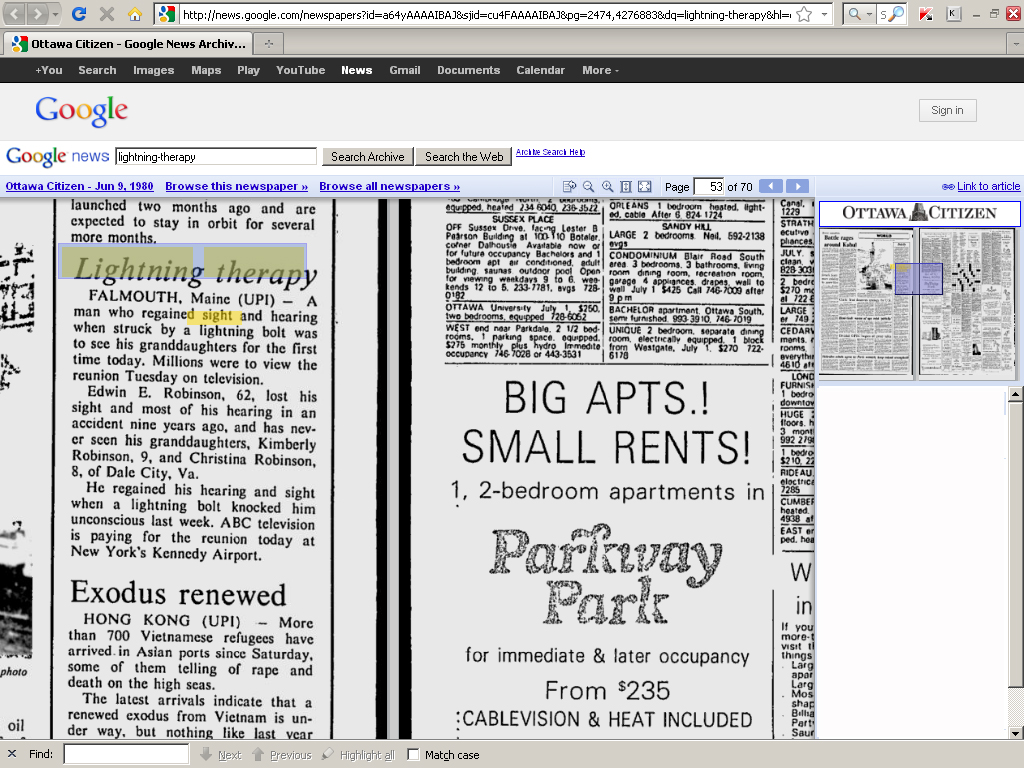Screen dimensions: 1024x768
Task: Click the browser Forward arrow
Action: click(x=37, y=14)
